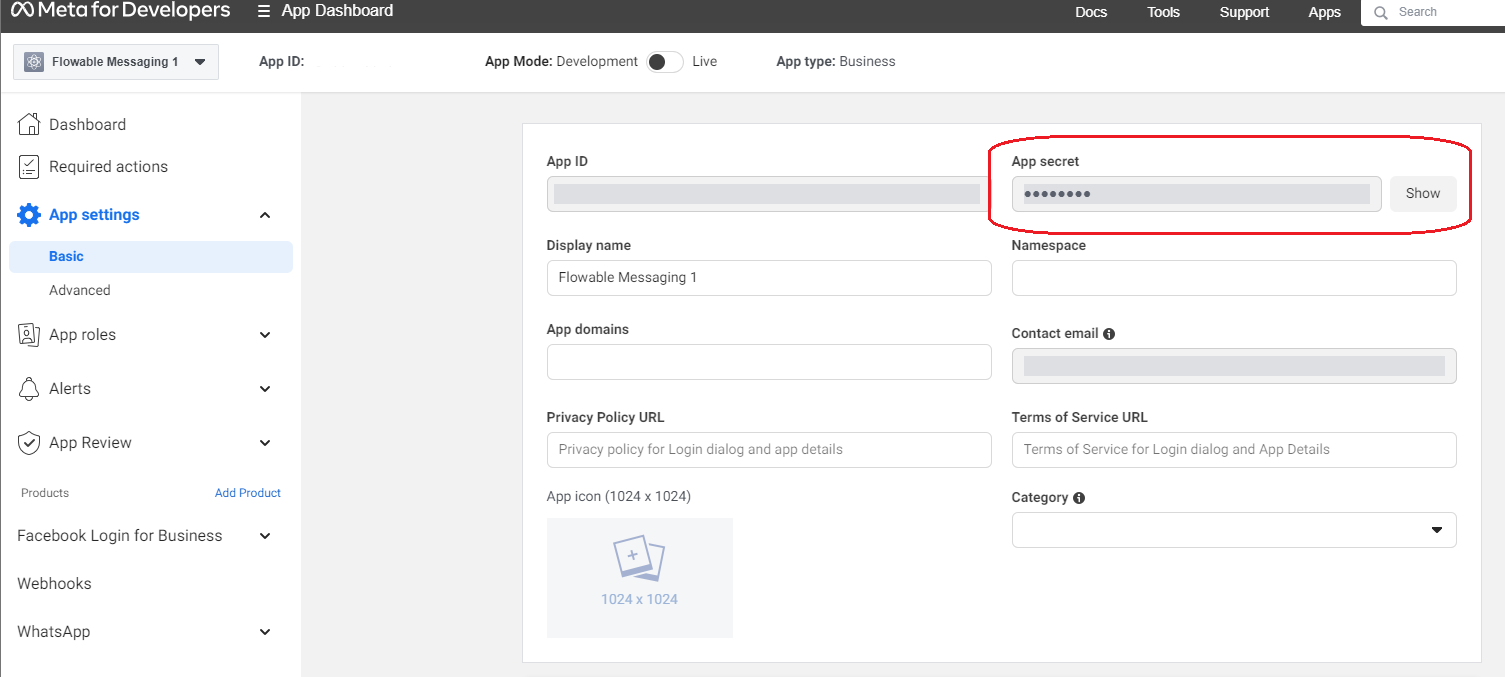Show the hidden App secret
1505x677 pixels.
(x=1423, y=193)
